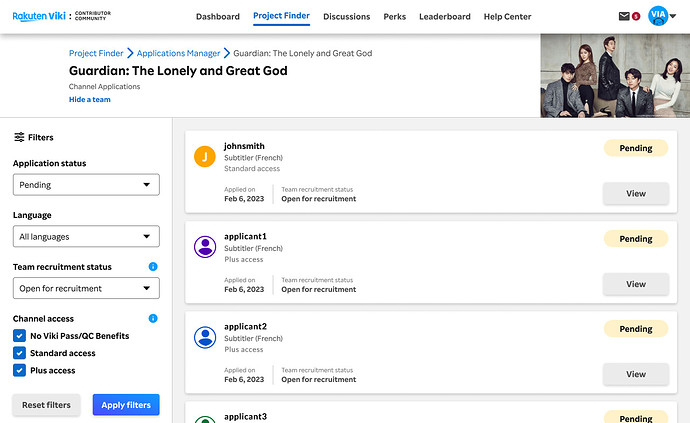The image size is (690, 423).
Task: Click applicant3's Pending status badge
Action: point(636,418)
